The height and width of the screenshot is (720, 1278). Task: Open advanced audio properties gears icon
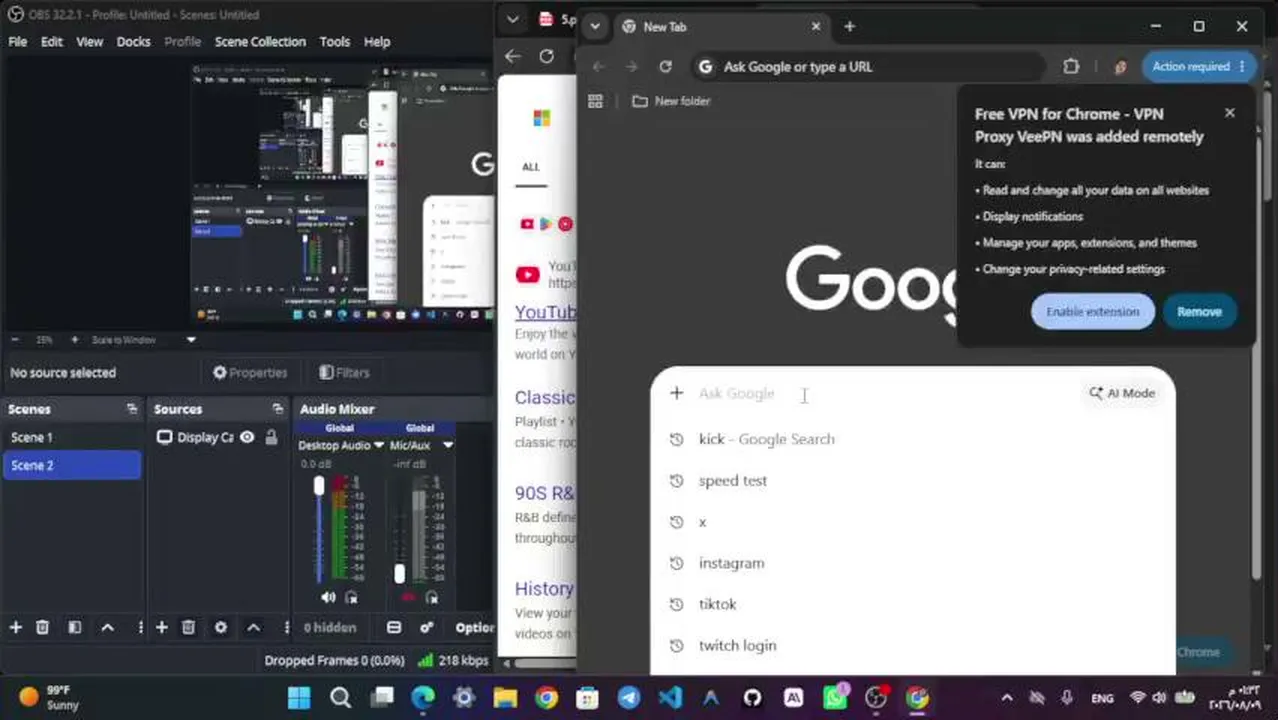(427, 627)
